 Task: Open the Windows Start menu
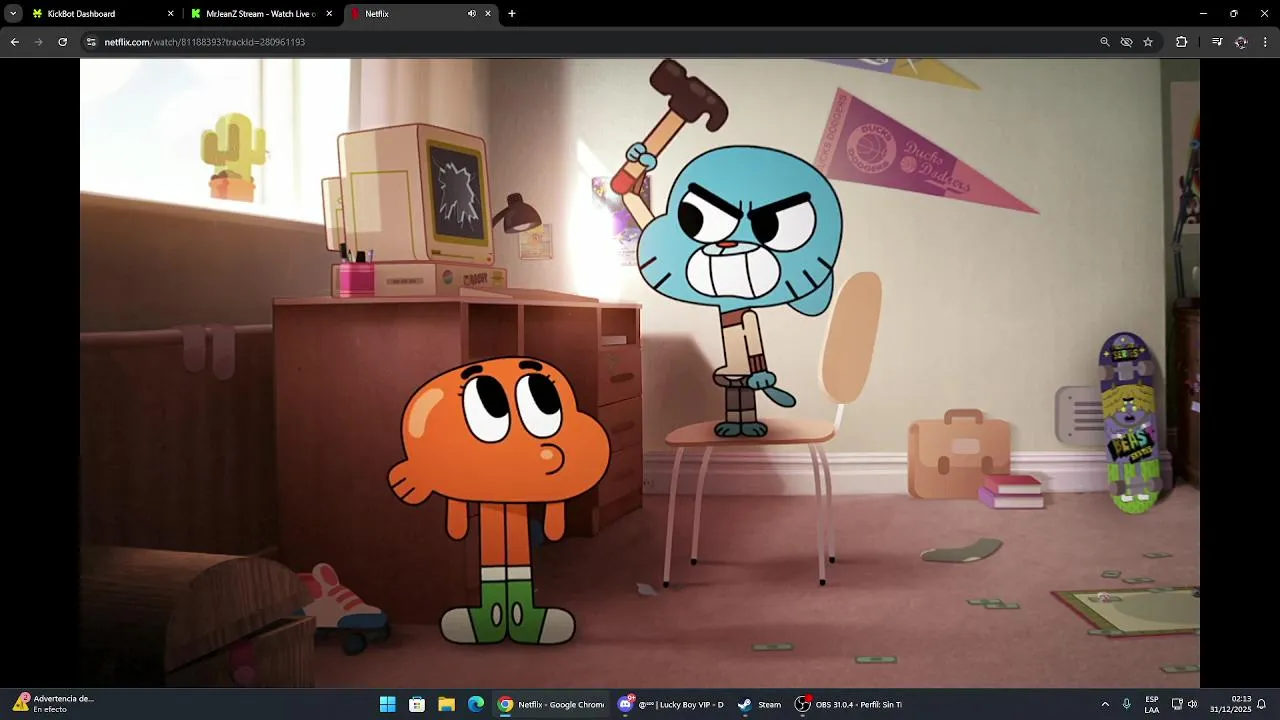coord(388,704)
